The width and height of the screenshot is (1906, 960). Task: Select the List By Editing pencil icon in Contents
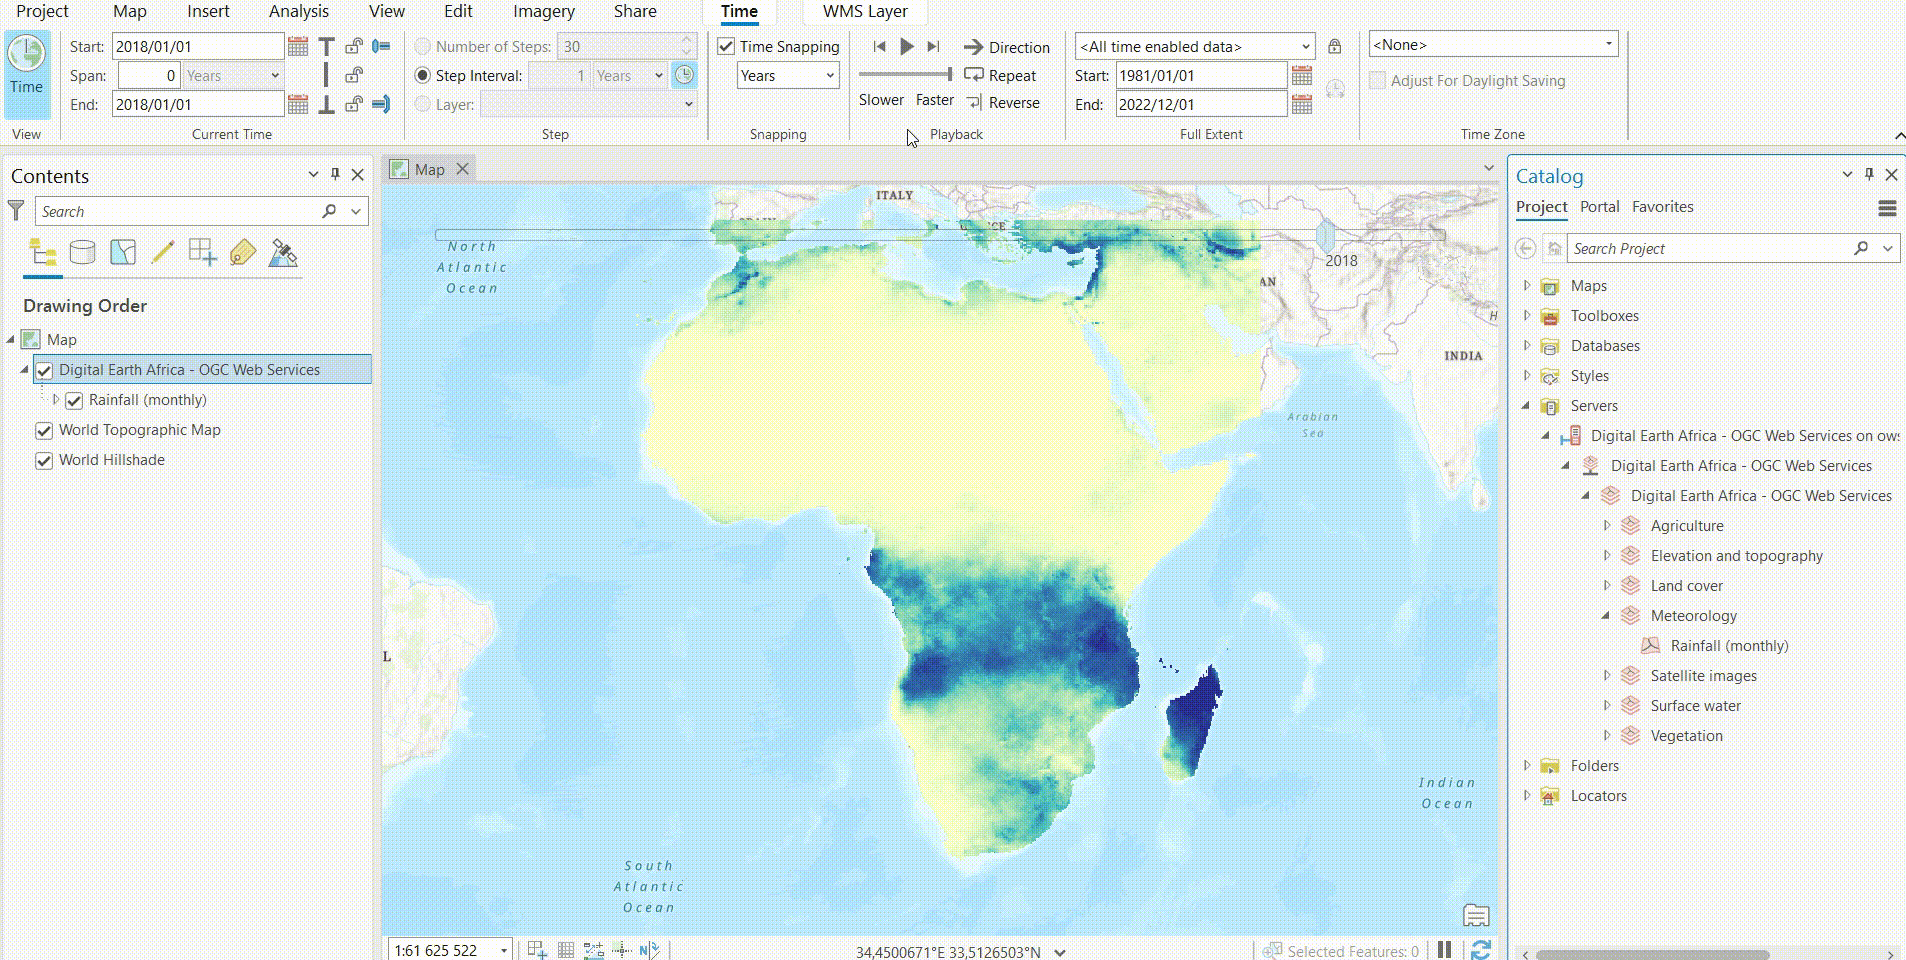[161, 252]
